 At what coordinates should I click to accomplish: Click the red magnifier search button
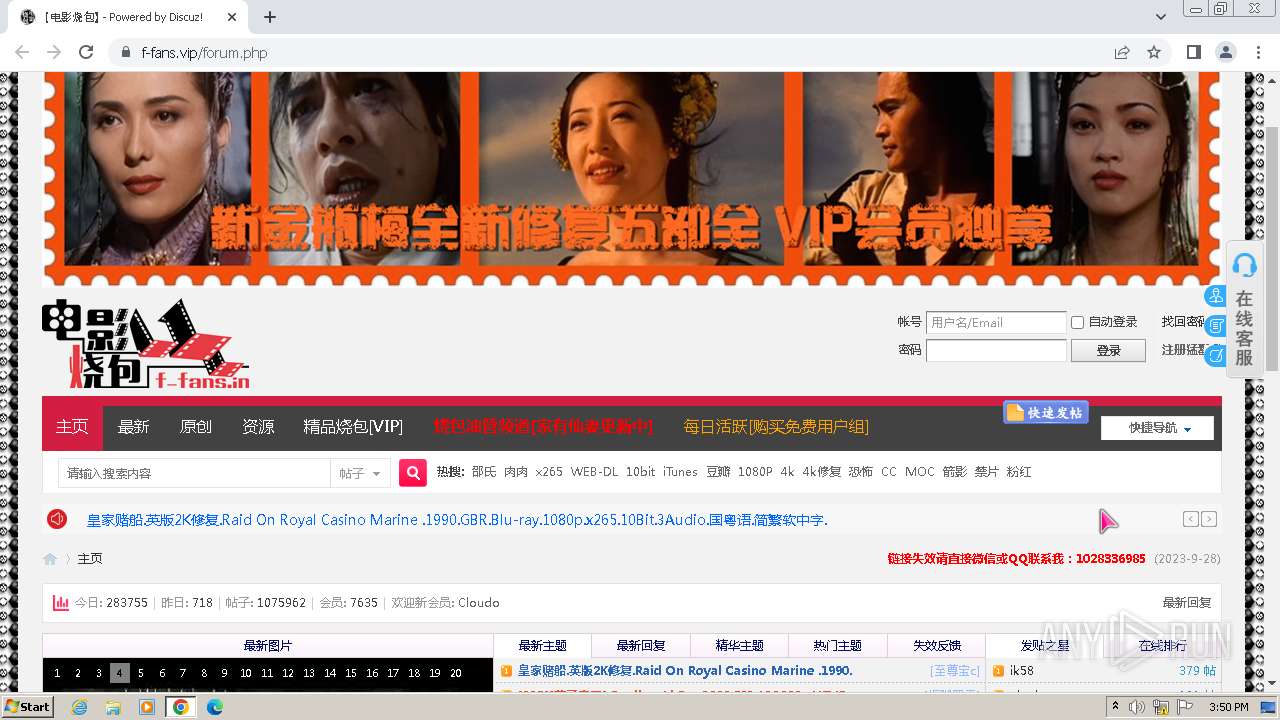(x=413, y=473)
